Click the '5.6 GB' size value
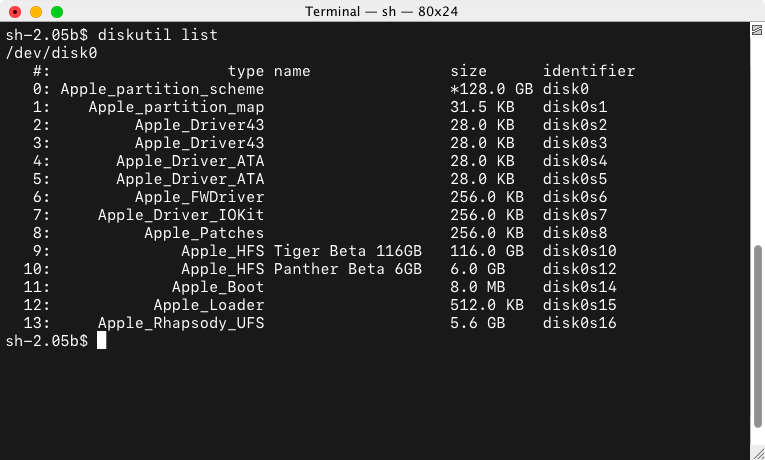This screenshot has height=460, width=765. point(478,323)
